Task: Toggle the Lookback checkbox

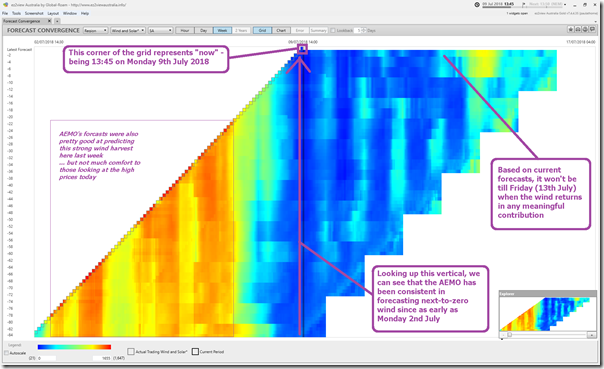Action: click(x=333, y=30)
